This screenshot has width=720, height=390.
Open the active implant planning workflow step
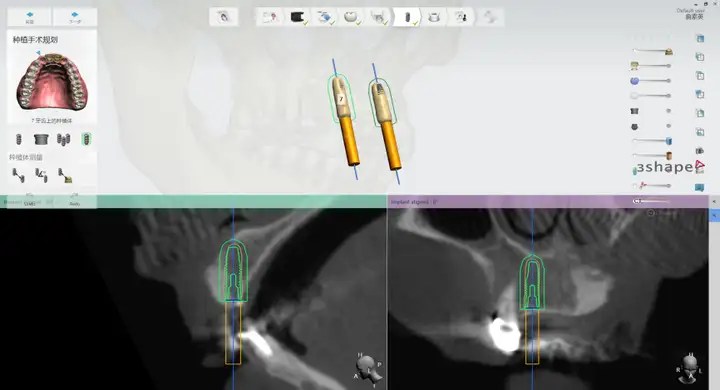pos(406,17)
